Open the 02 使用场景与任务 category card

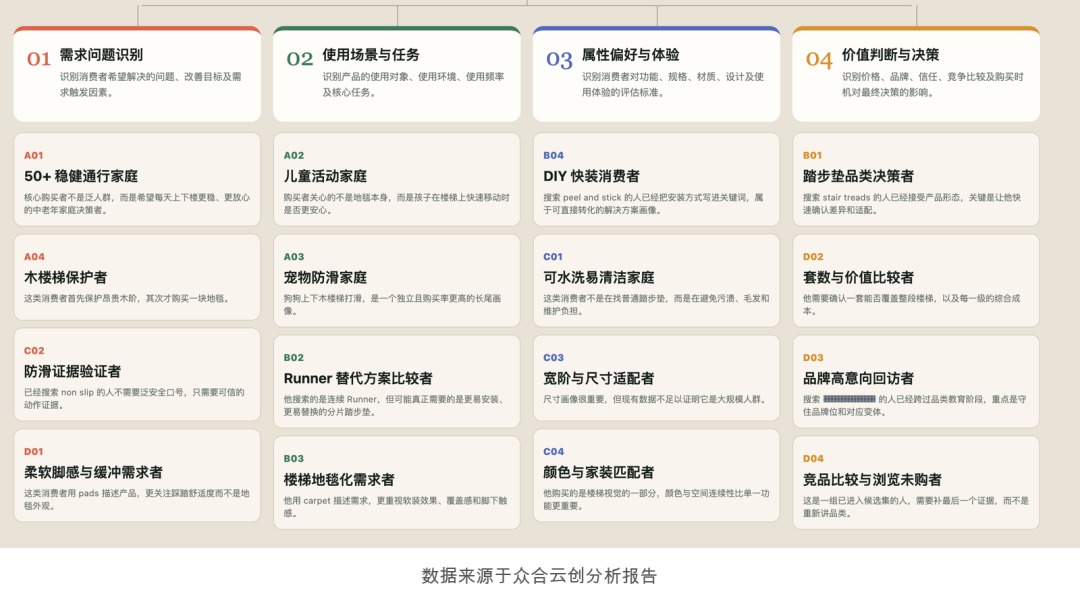(397, 74)
